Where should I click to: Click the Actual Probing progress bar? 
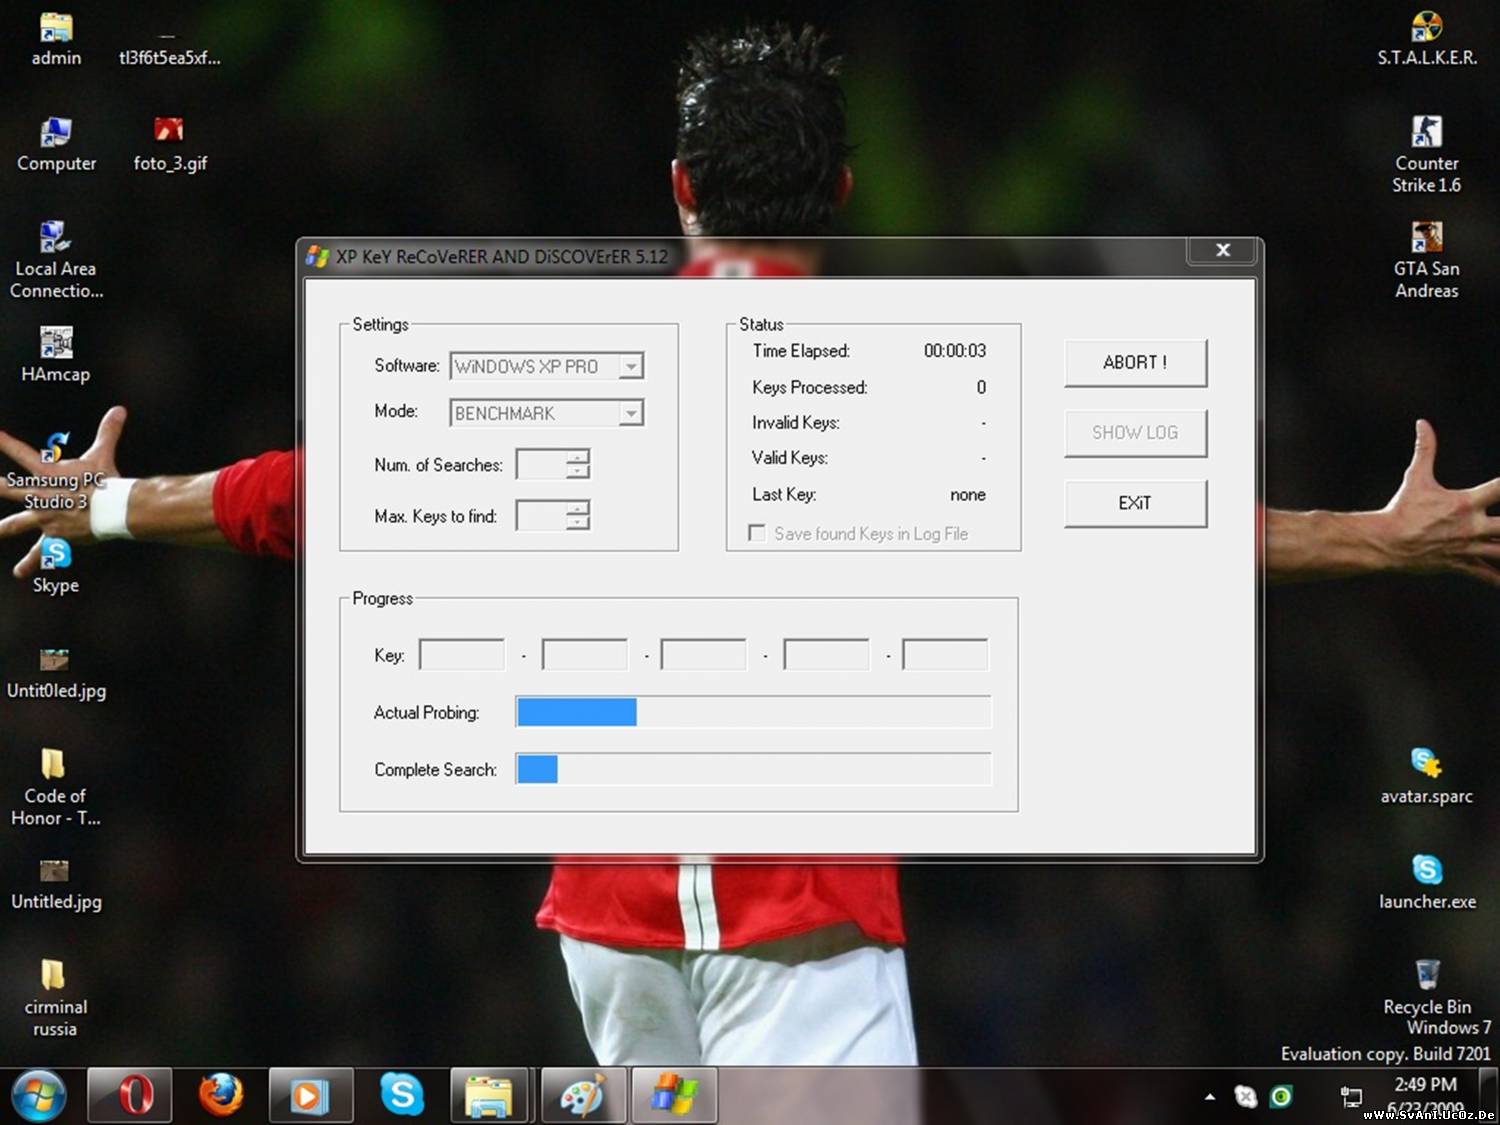(x=753, y=712)
